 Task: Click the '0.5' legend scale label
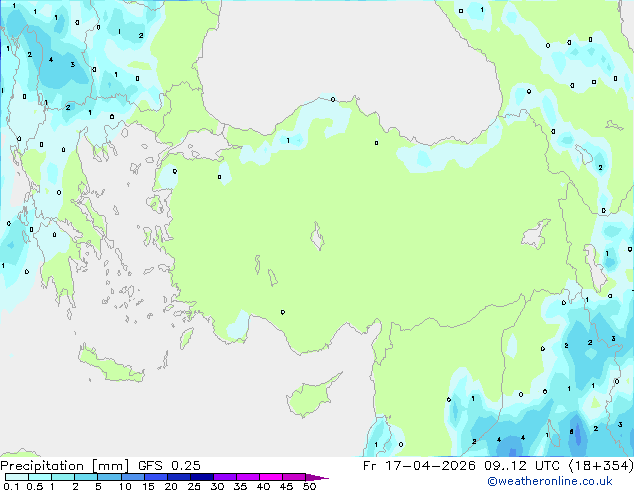pyautogui.click(x=35, y=486)
